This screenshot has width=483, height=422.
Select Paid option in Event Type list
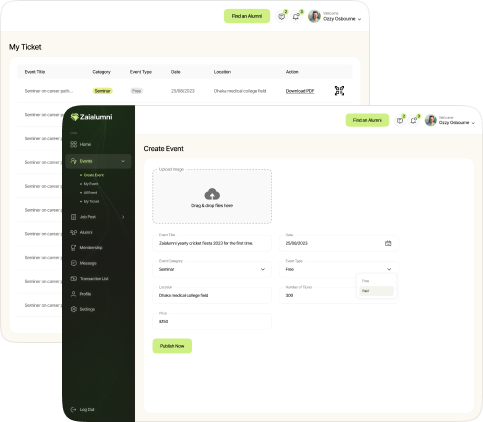click(377, 291)
